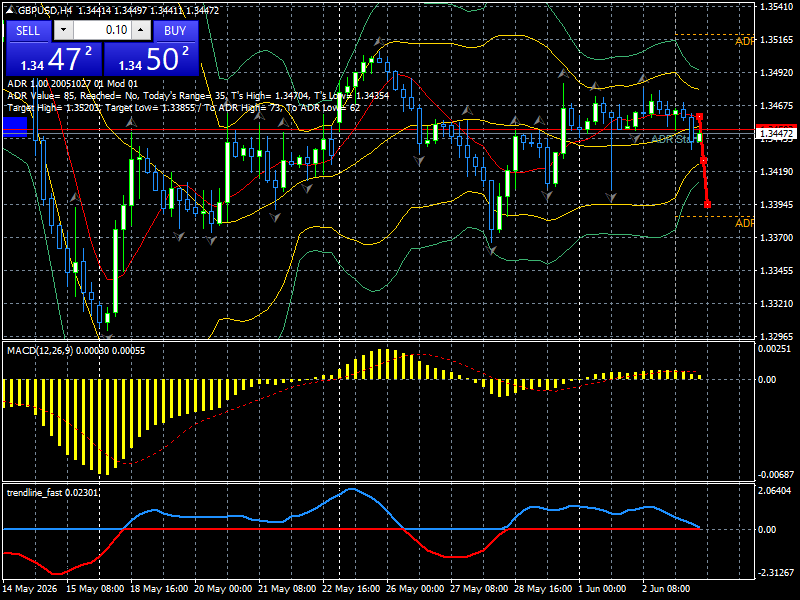Click the 1.33455 price scale label
The width and height of the screenshot is (800, 600).
point(776,270)
